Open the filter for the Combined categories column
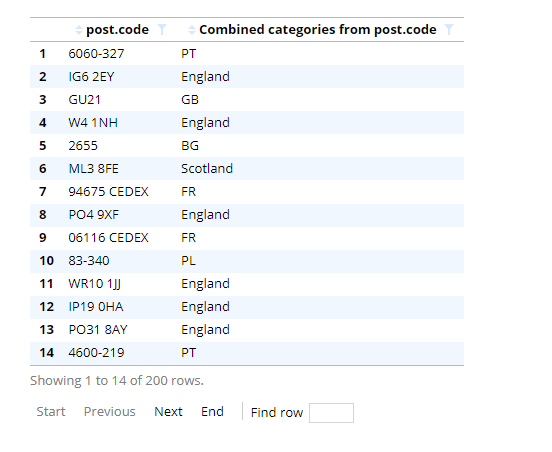Screen dimensions: 552x452 (x=449, y=30)
